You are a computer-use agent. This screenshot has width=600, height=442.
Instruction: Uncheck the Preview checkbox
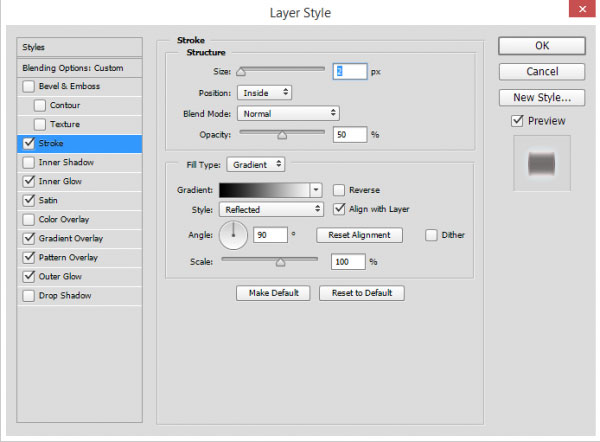pos(517,121)
